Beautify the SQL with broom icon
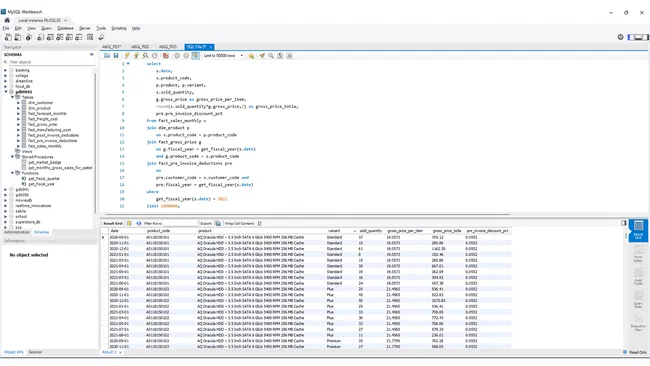Image resolution: width=650 pixels, height=366 pixels. click(262, 56)
